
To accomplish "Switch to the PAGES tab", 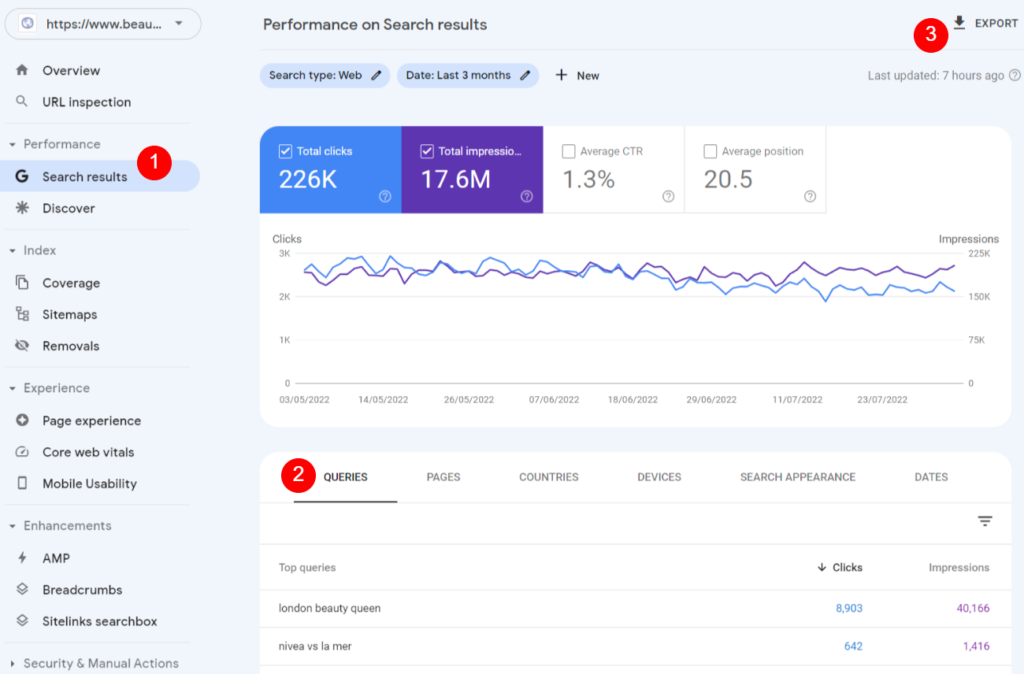I will click(x=443, y=477).
